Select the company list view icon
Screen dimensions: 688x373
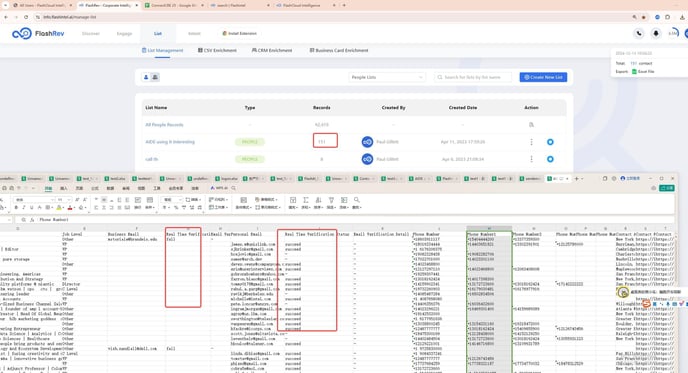click(x=155, y=77)
